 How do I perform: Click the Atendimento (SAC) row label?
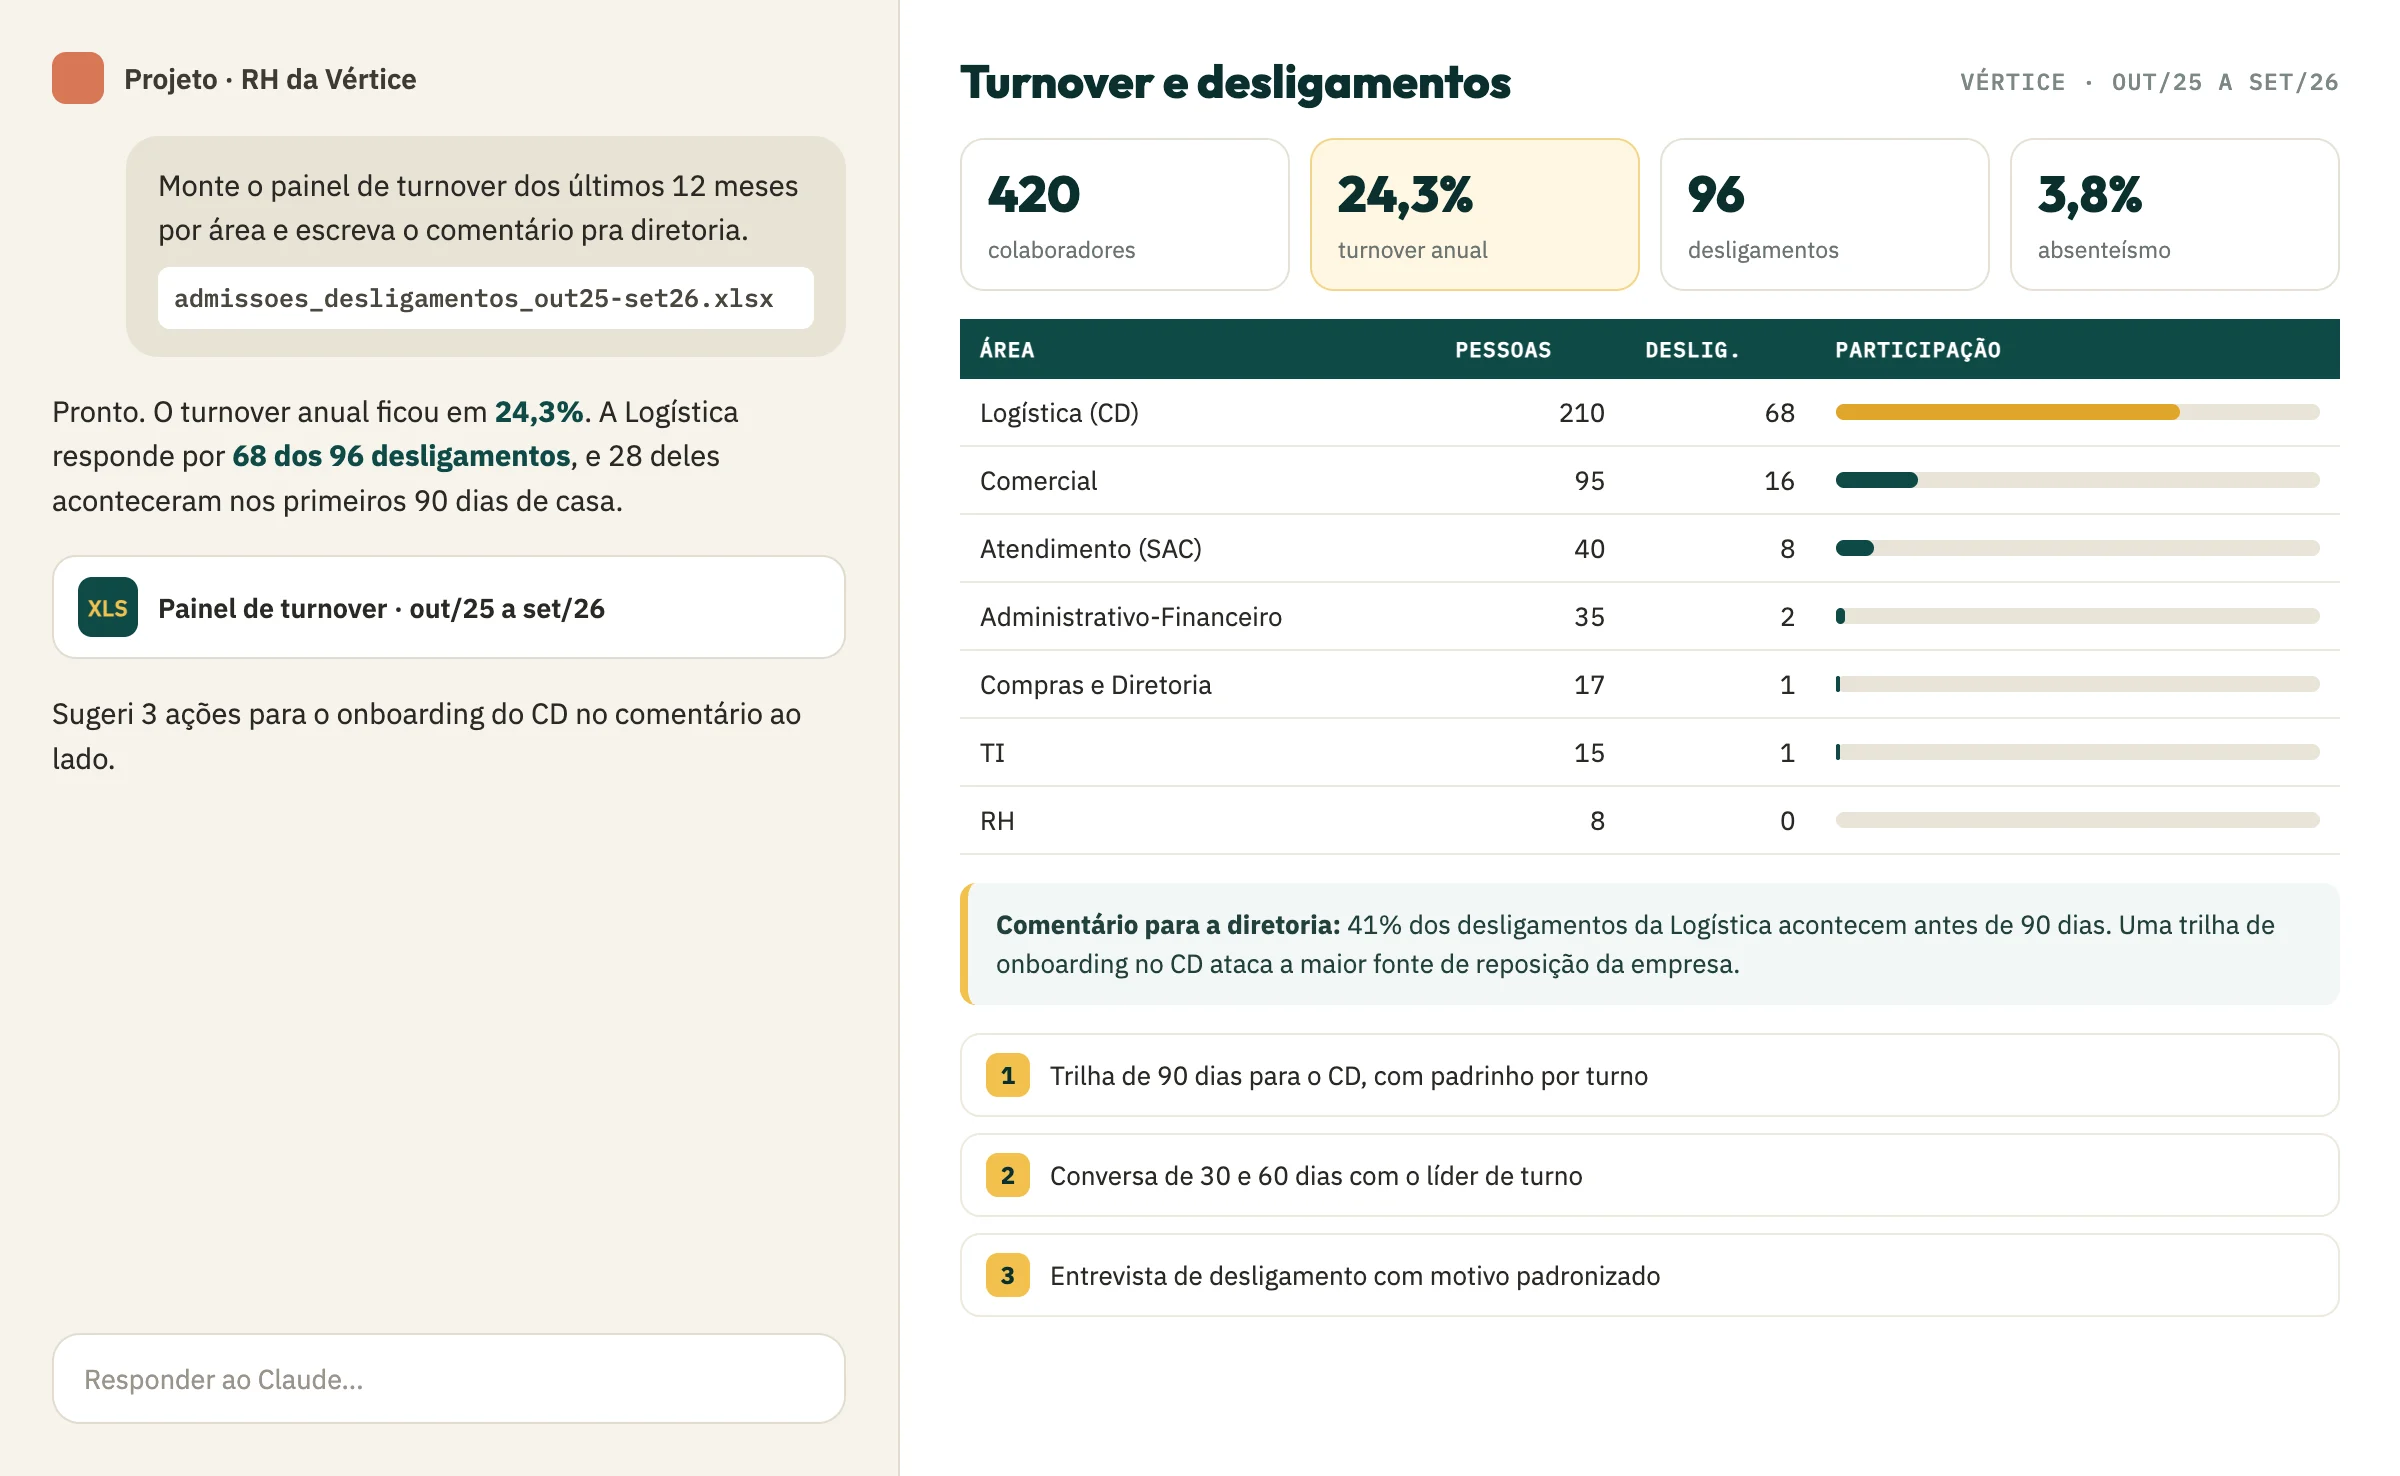coord(1090,549)
